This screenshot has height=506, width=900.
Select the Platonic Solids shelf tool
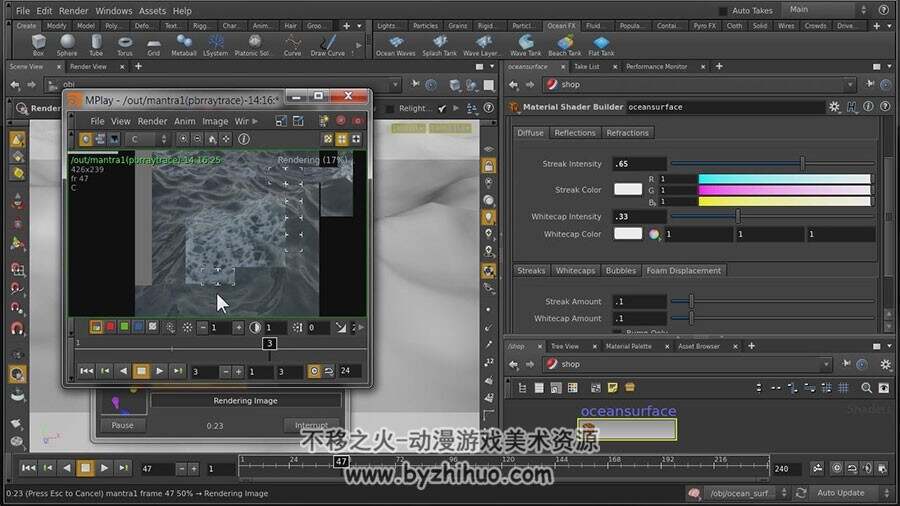pos(253,45)
